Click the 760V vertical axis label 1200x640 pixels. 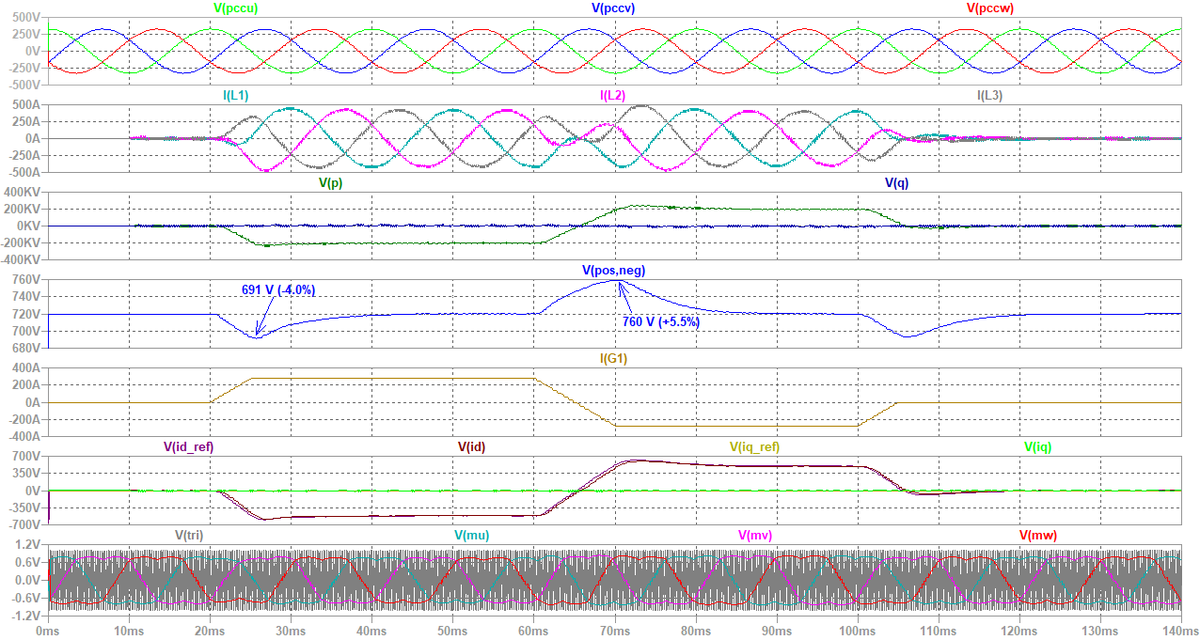(x=27, y=280)
